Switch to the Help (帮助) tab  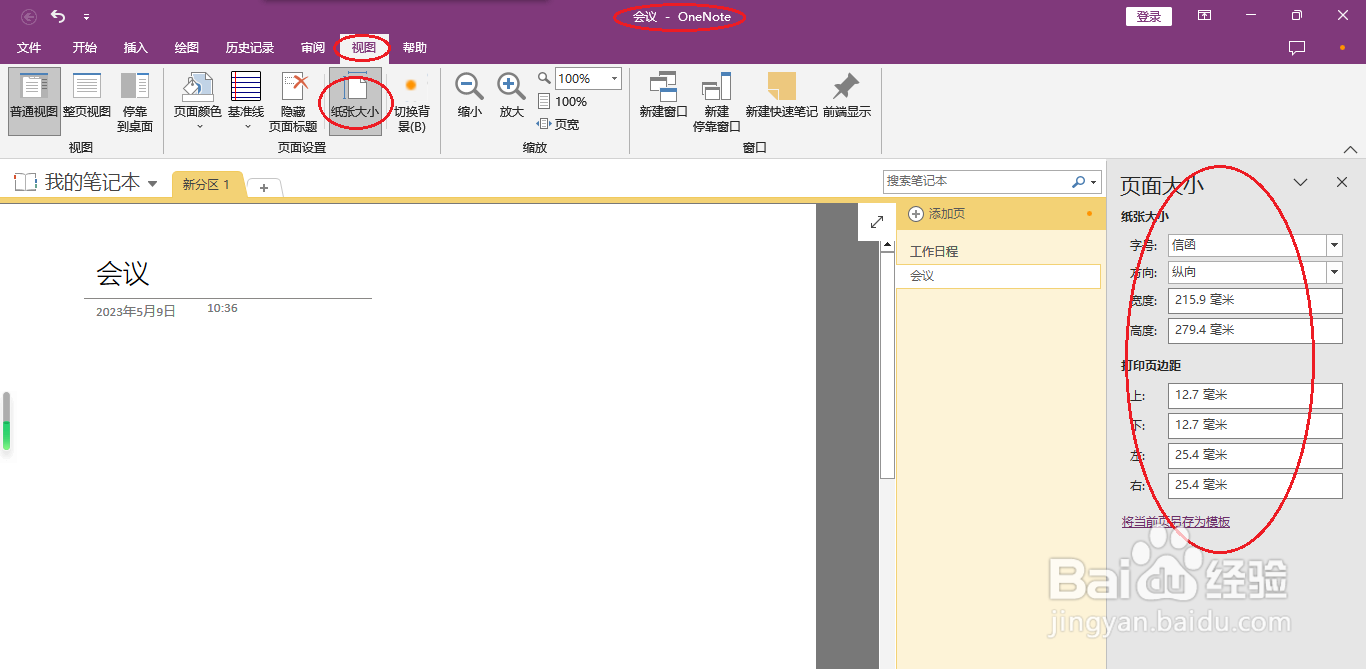coord(415,47)
